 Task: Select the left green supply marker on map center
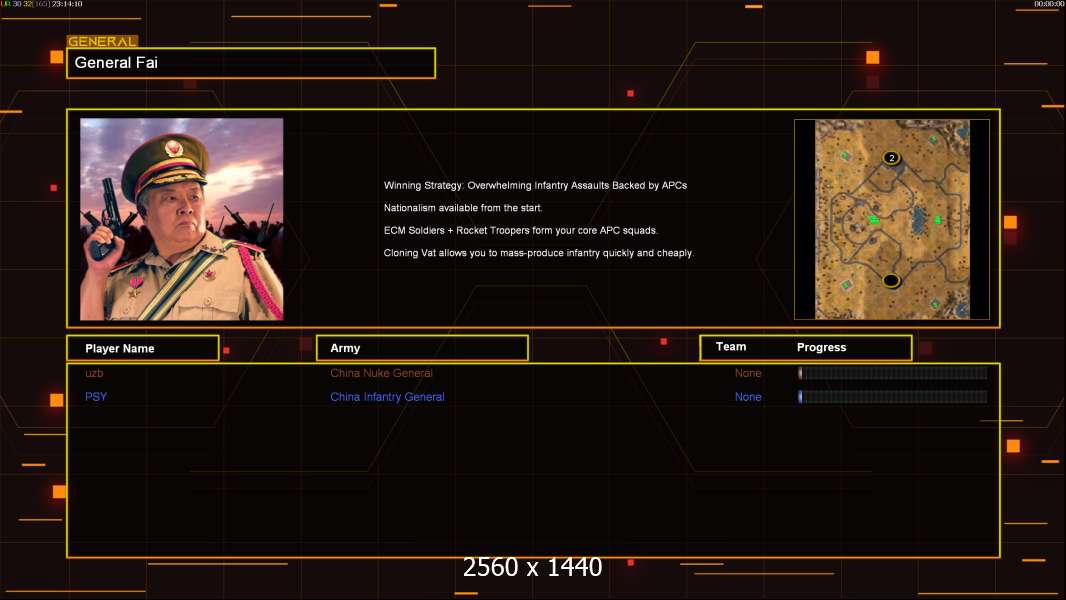874,219
